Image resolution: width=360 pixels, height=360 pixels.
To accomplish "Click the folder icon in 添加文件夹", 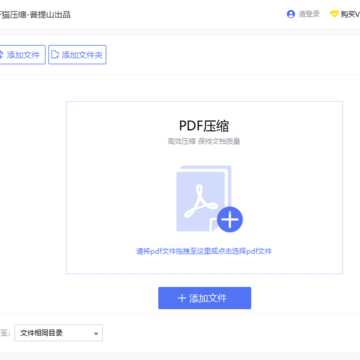I will click(55, 54).
